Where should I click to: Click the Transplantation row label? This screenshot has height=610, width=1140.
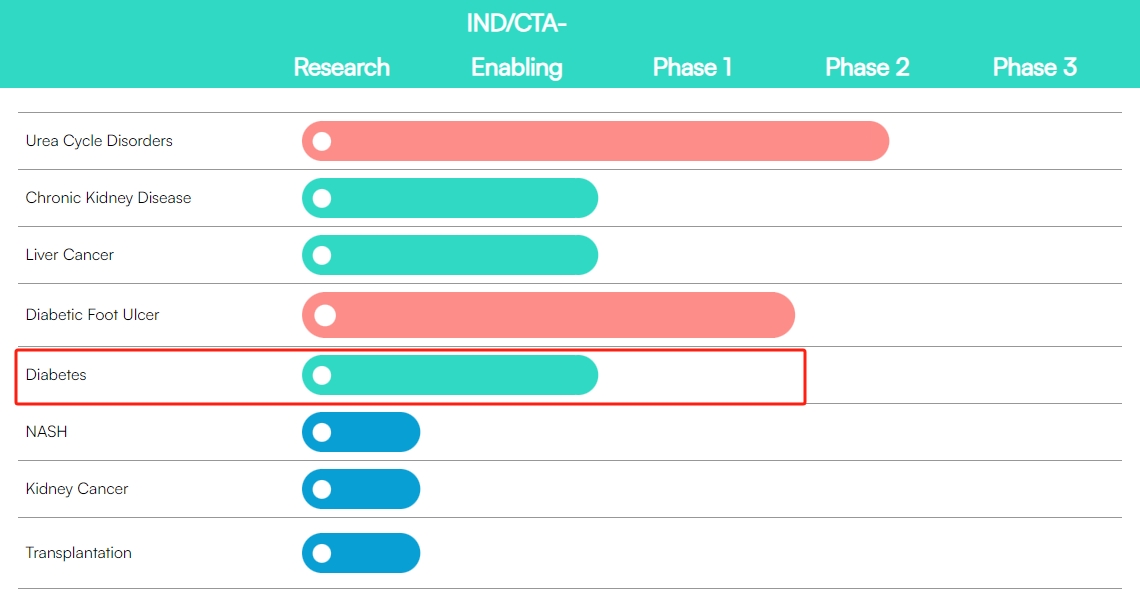point(78,553)
